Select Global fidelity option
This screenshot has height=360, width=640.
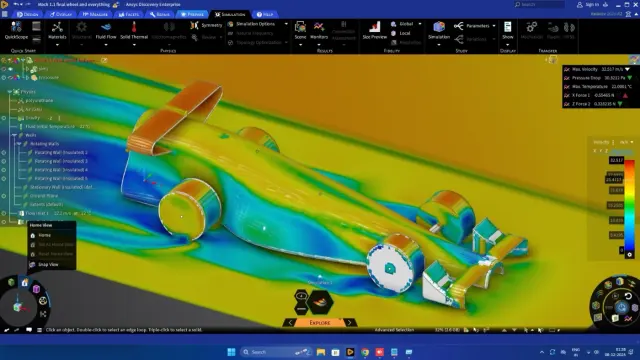click(402, 24)
